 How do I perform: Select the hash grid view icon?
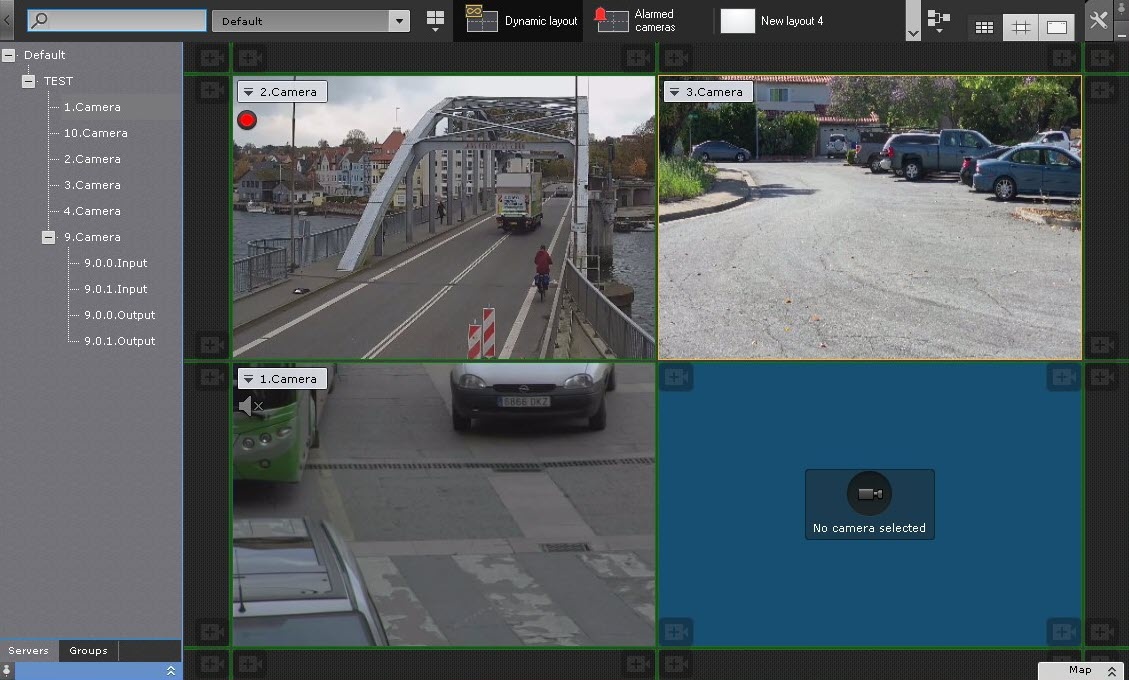point(1020,28)
